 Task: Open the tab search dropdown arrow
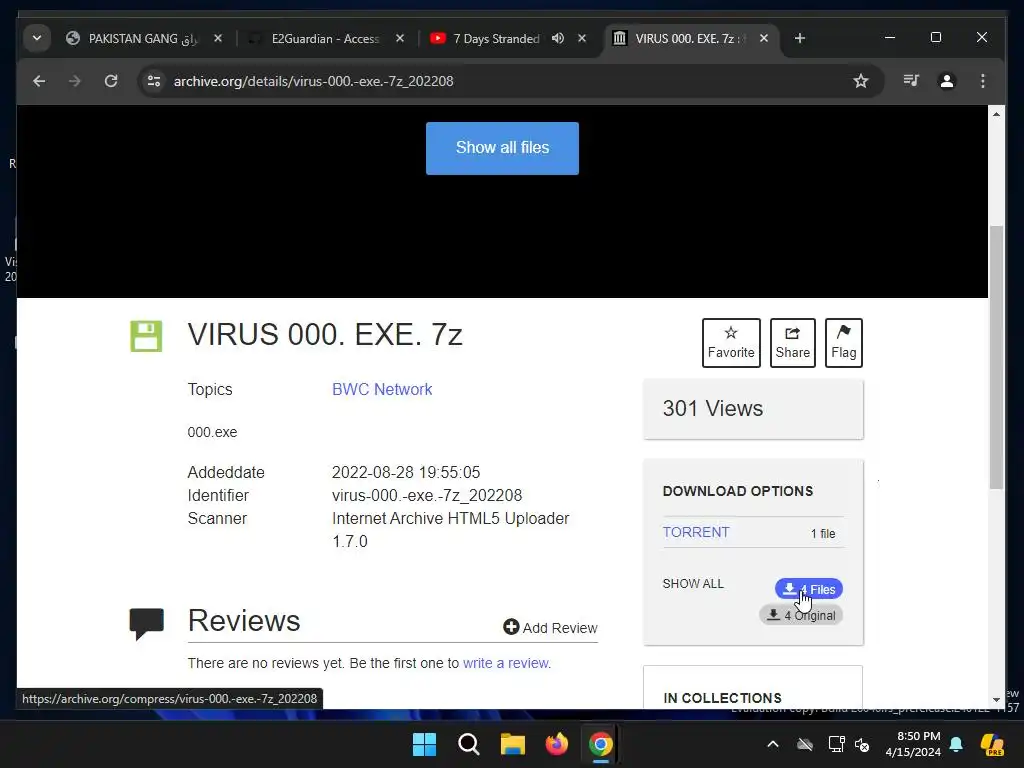click(x=37, y=38)
